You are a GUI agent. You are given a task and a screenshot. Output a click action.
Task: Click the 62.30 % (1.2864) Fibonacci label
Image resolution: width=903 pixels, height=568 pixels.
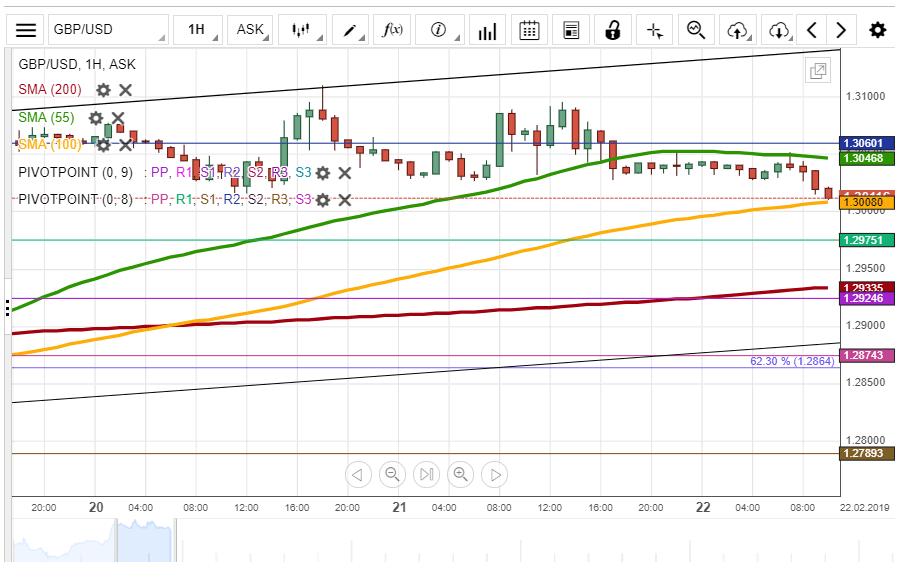click(x=792, y=361)
